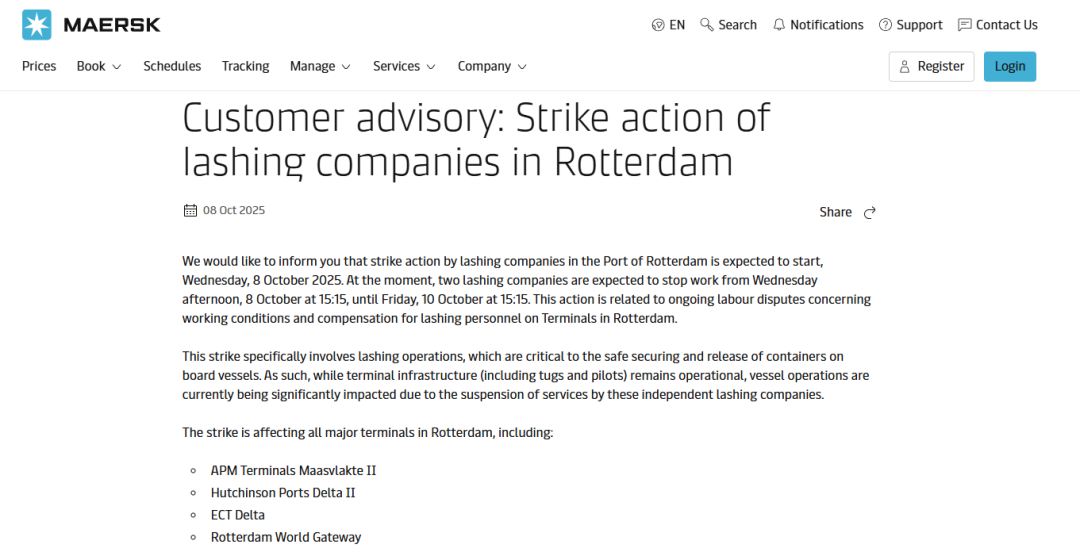1080x552 pixels.
Task: Open the Services dropdown chevron
Action: (431, 67)
